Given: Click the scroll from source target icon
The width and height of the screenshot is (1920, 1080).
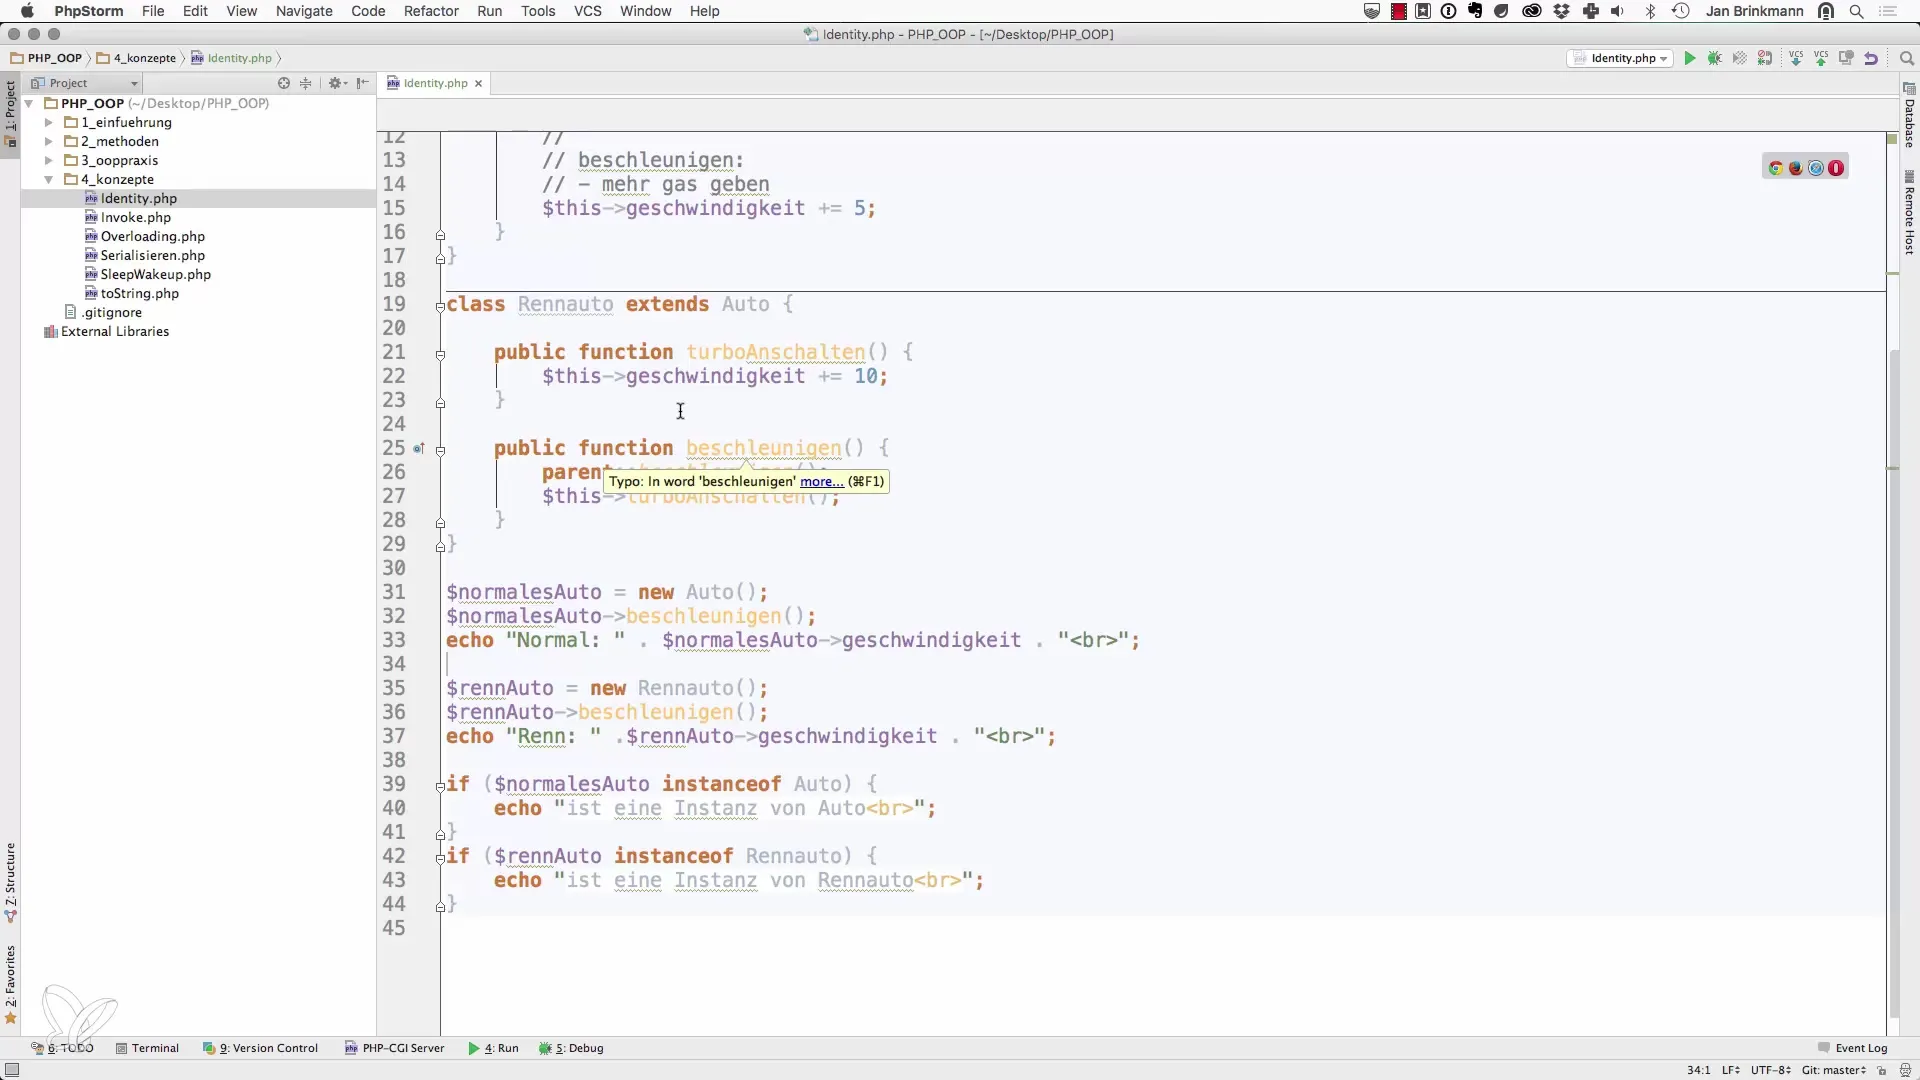Looking at the screenshot, I should point(284,83).
